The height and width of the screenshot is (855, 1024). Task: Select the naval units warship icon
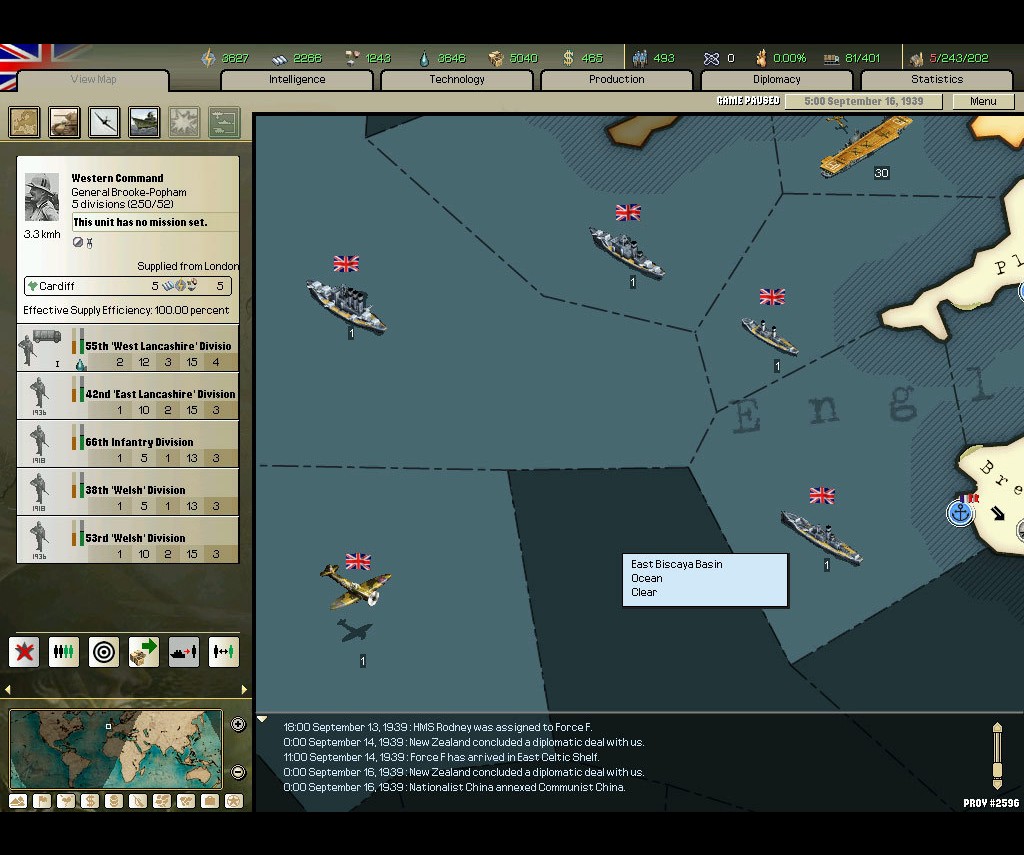(144, 122)
